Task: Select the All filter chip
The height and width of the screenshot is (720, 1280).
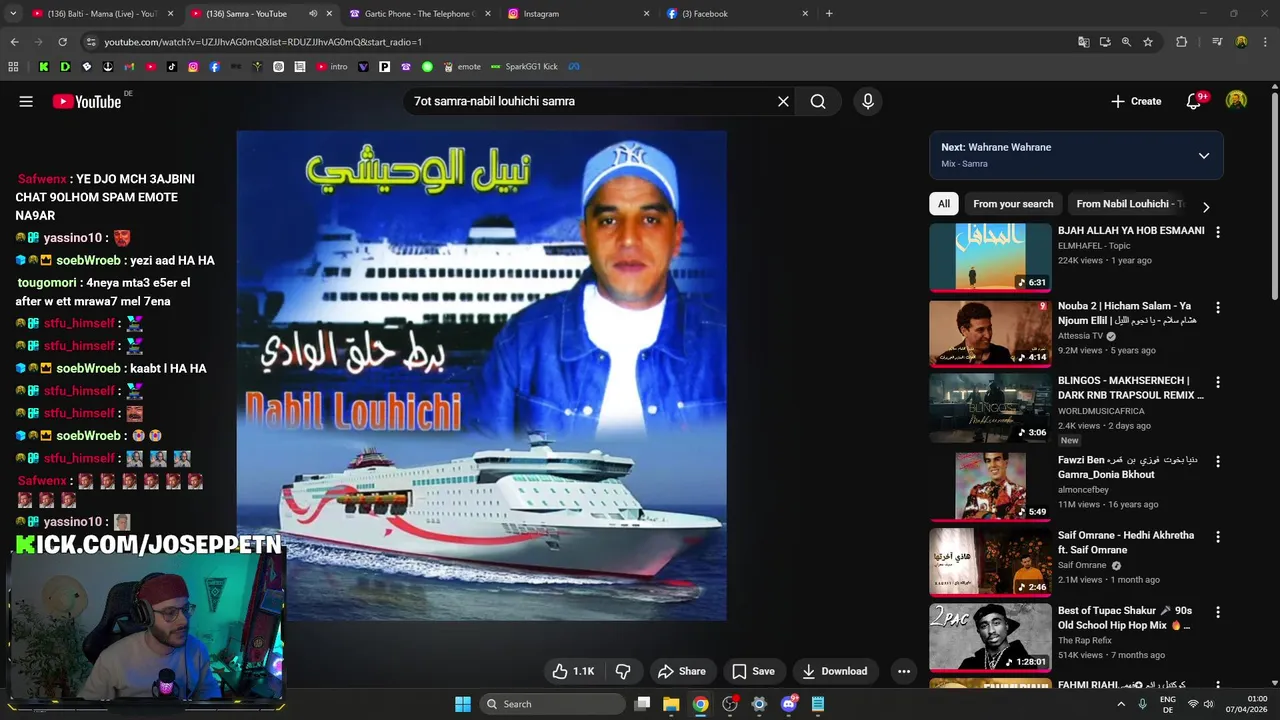Action: point(943,204)
